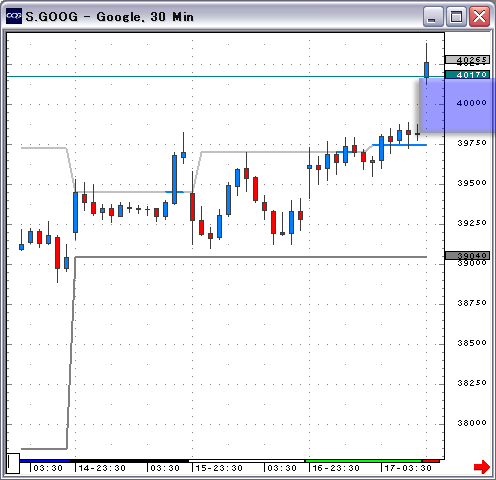Screen dimensions: 496x480
Task: Click the 38000 price axis label
Action: (x=472, y=423)
